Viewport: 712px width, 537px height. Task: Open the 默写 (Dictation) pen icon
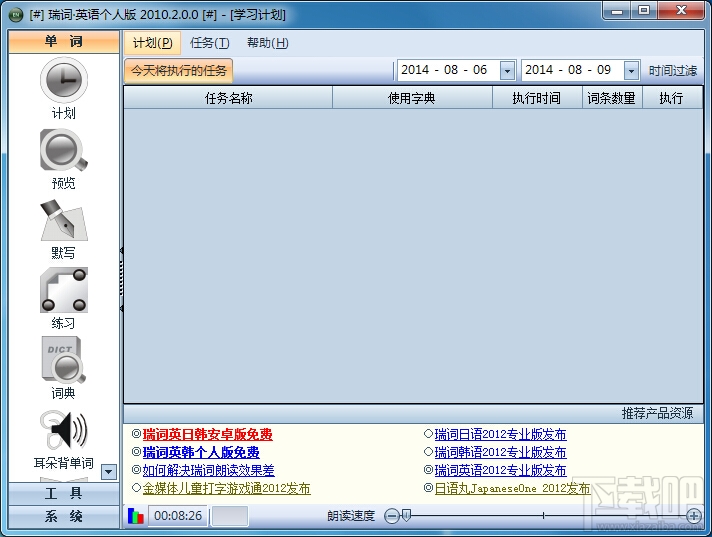coord(64,220)
